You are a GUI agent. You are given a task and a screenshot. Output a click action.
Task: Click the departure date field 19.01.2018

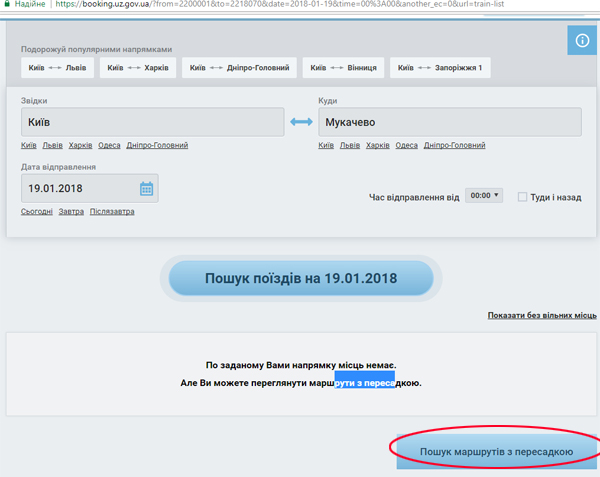click(x=78, y=188)
